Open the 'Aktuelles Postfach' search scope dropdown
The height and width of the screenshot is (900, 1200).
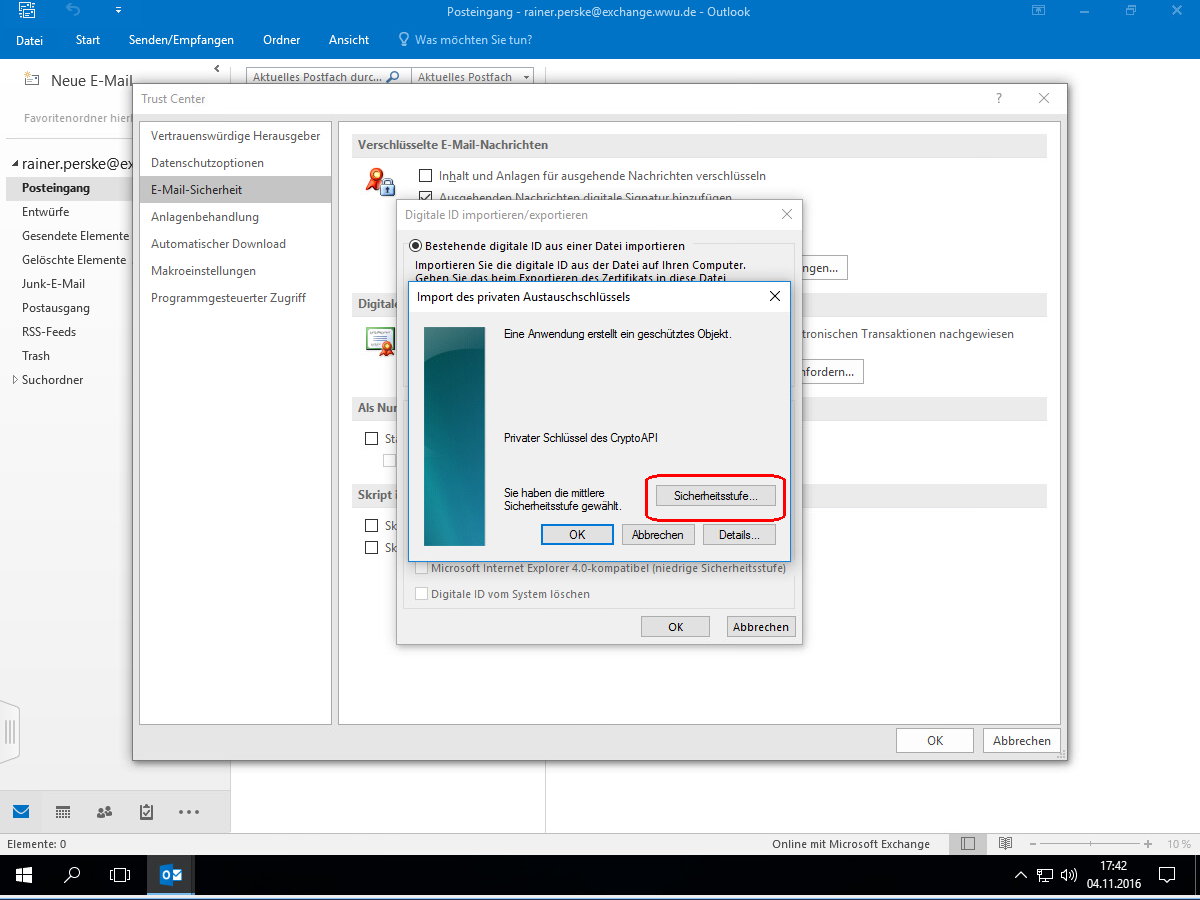(x=472, y=77)
